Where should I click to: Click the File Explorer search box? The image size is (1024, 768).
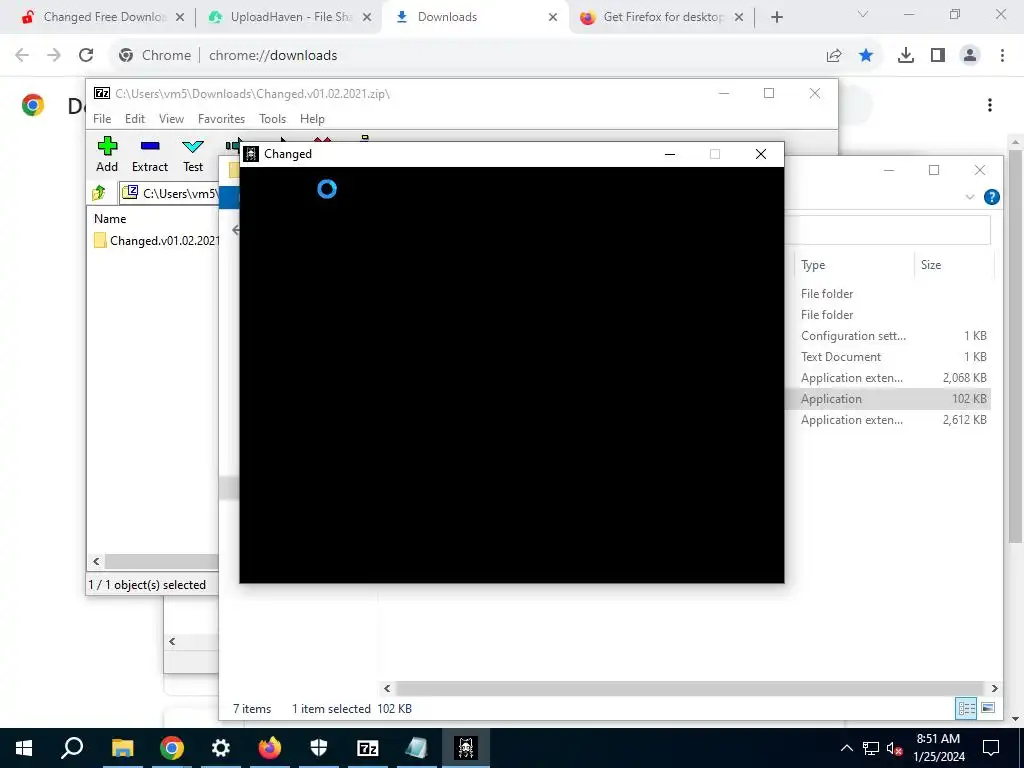tap(888, 230)
